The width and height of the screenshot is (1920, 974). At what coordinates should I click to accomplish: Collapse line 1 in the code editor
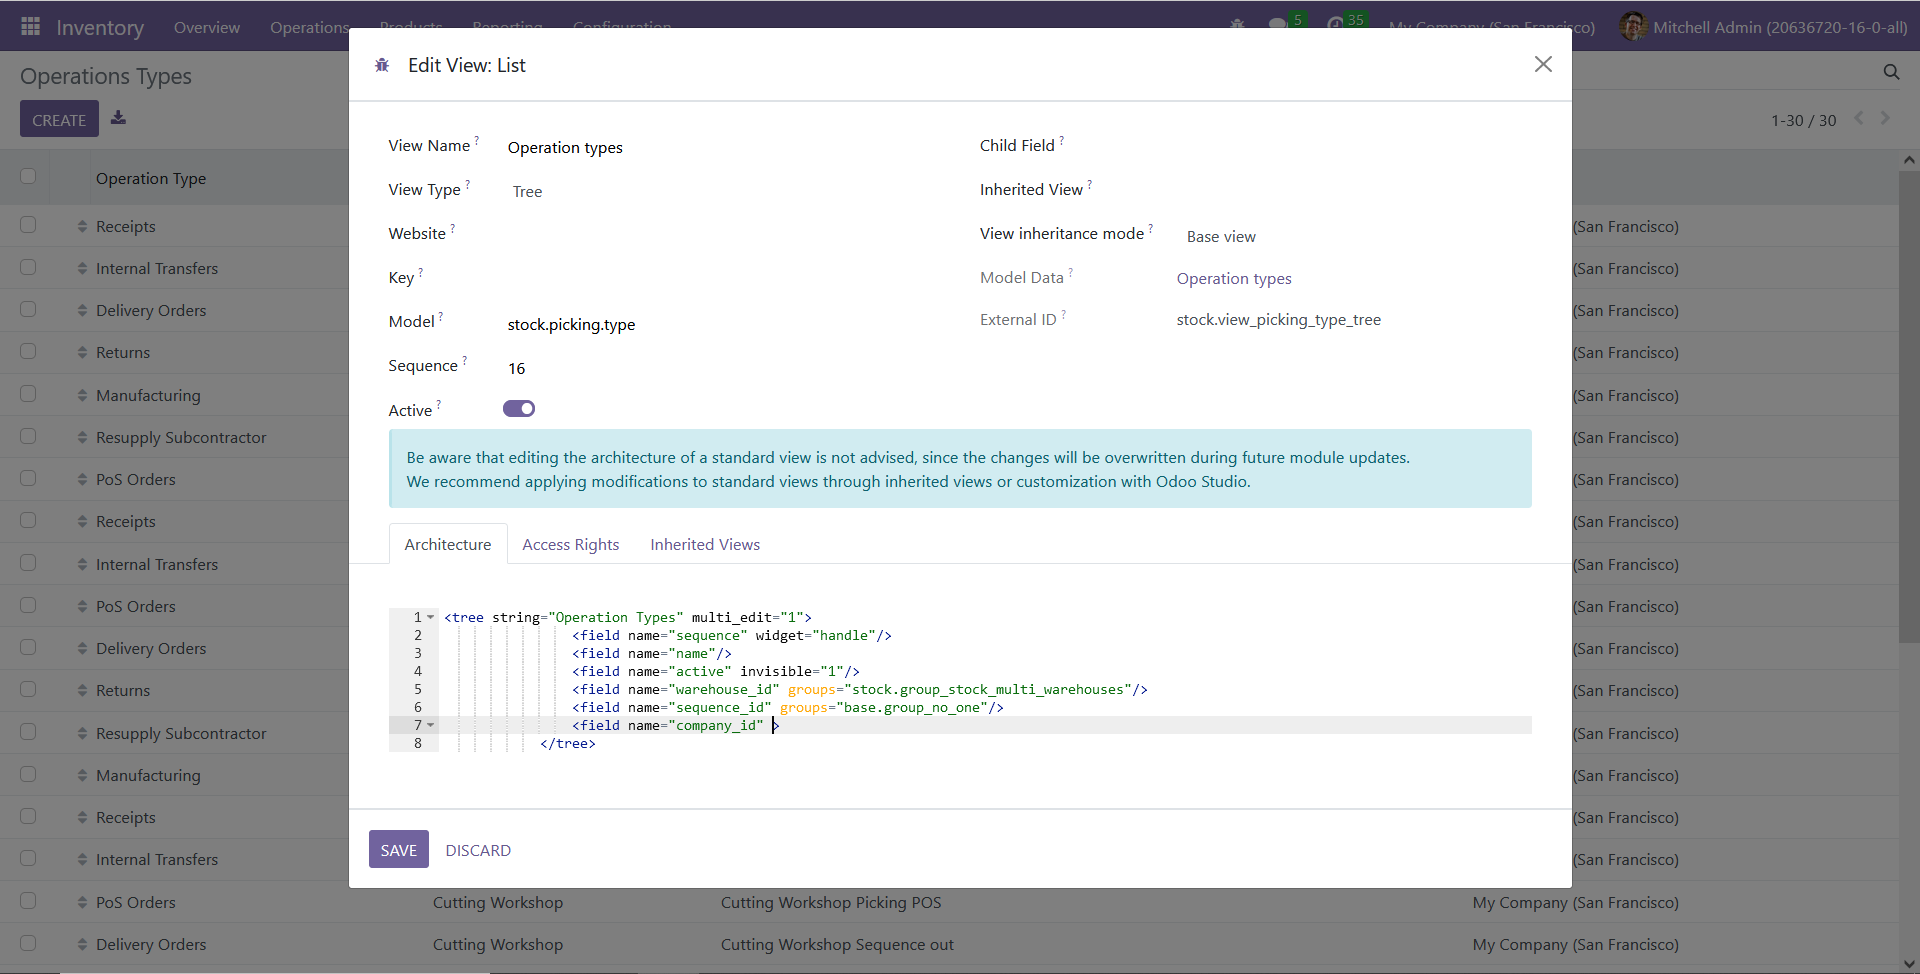(x=431, y=617)
